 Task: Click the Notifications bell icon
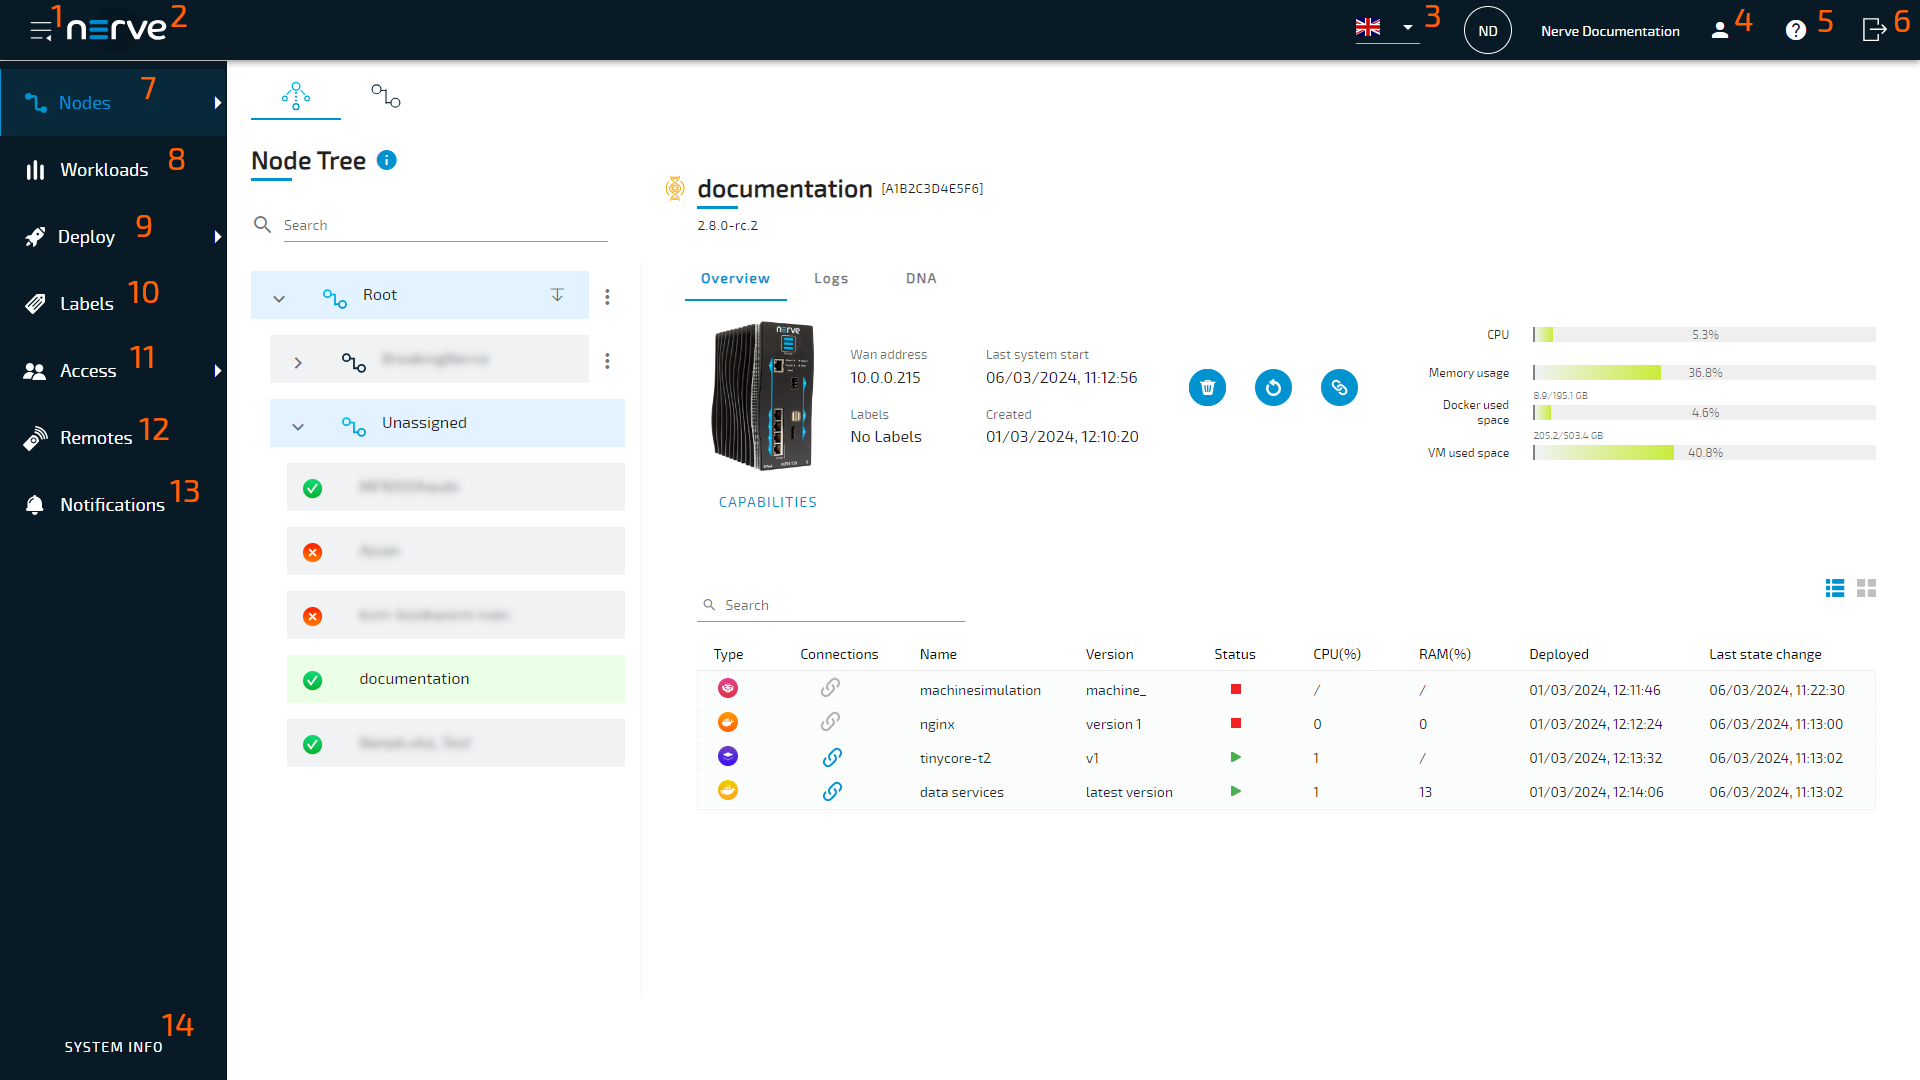click(37, 505)
